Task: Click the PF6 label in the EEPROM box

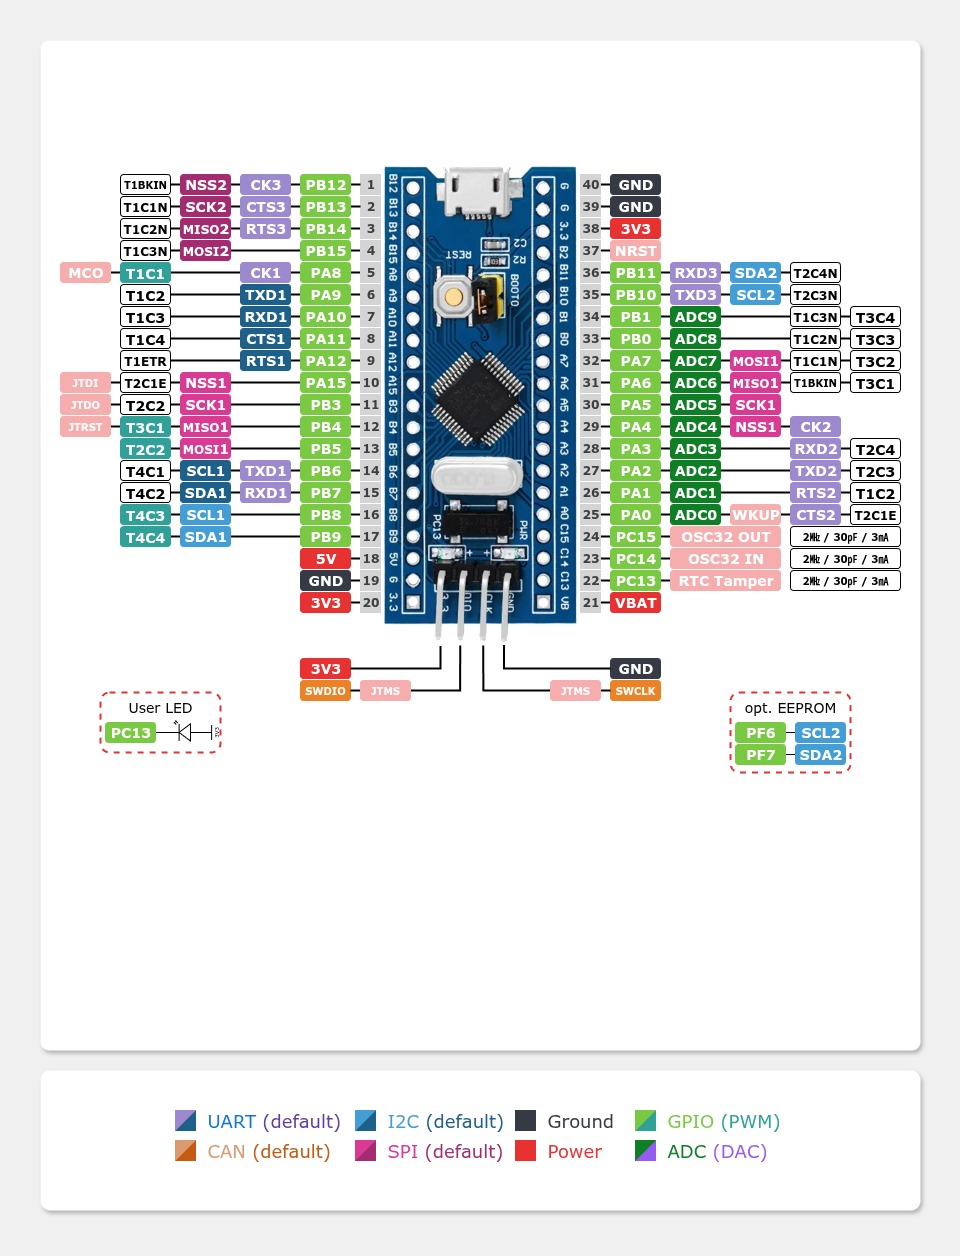Action: pyautogui.click(x=760, y=733)
